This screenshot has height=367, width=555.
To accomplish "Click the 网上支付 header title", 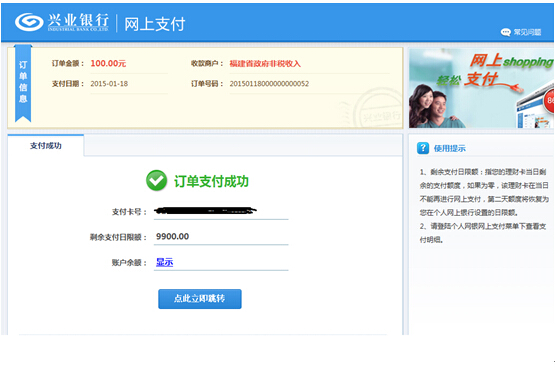I will tap(155, 24).
